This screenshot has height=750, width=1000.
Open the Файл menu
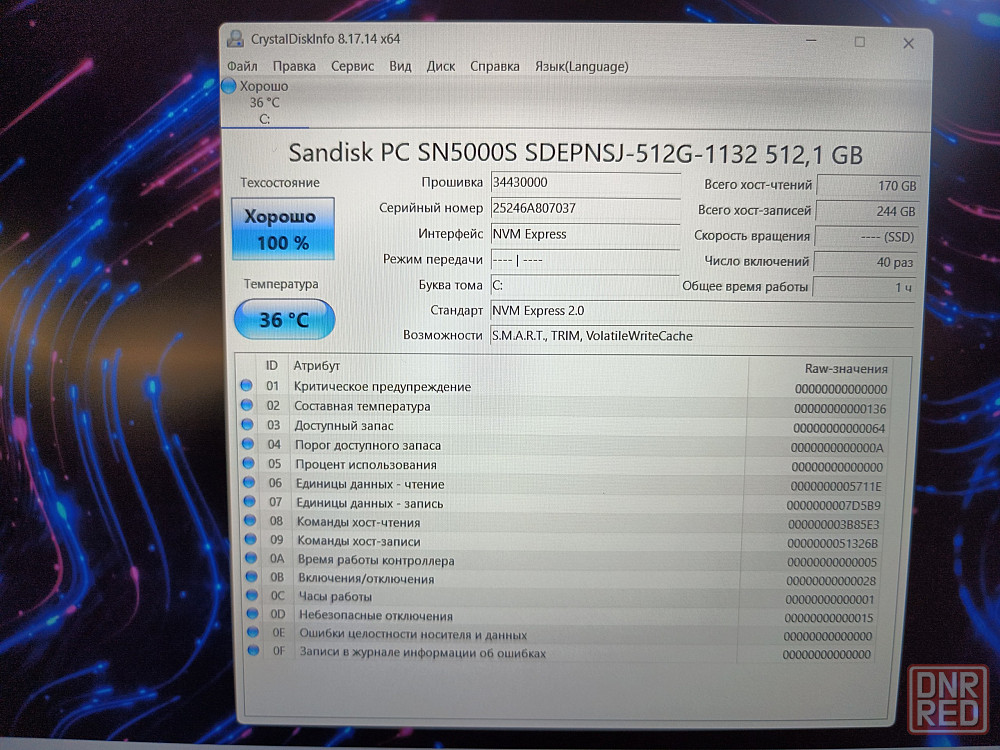click(242, 66)
